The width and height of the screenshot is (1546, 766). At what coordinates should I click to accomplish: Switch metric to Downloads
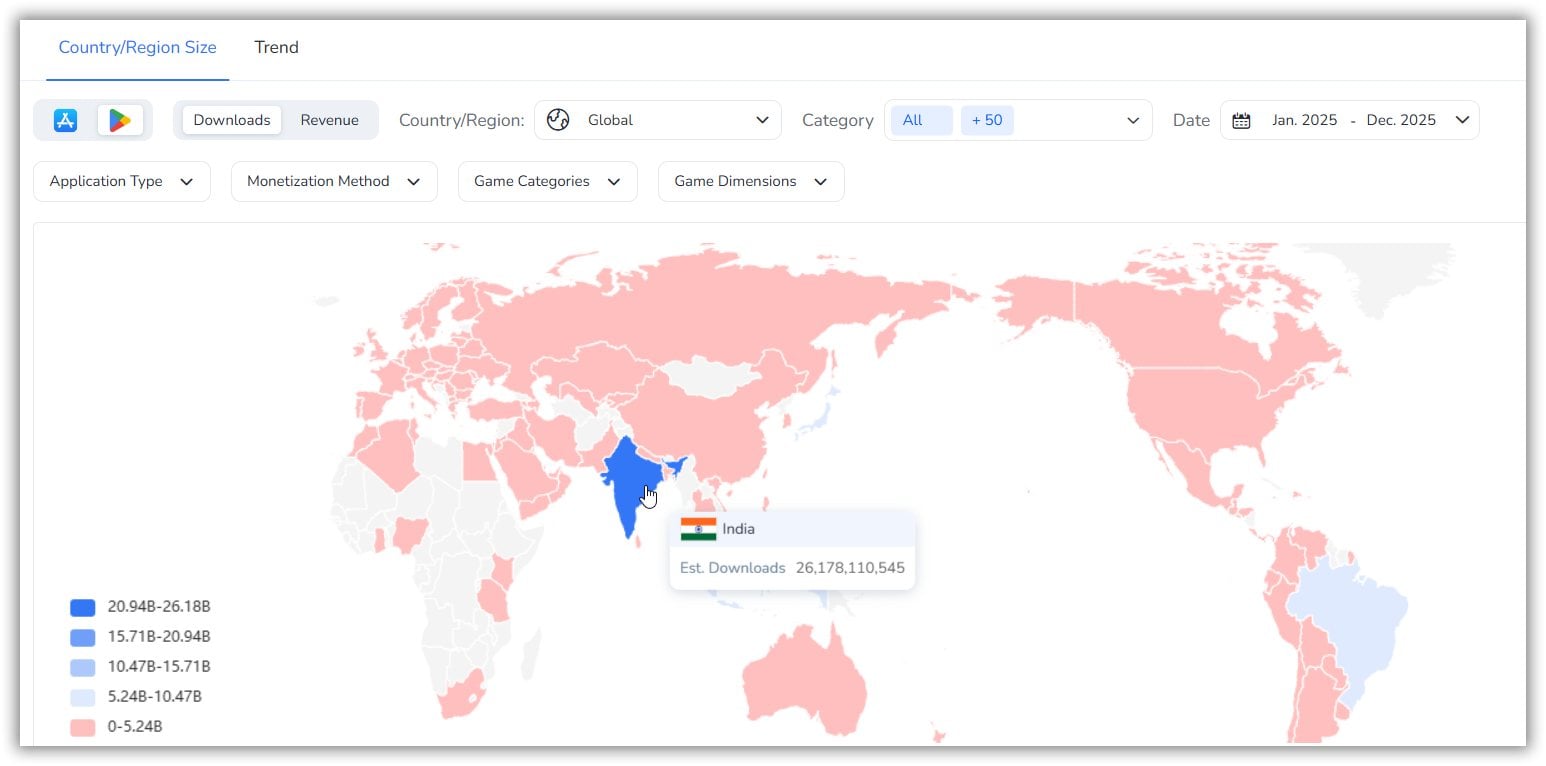click(x=232, y=120)
